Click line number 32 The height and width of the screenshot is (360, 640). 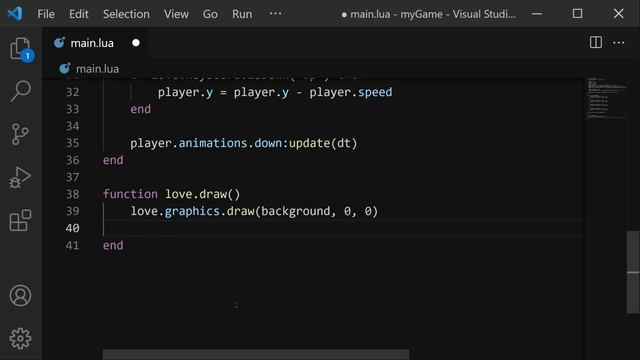point(73,92)
